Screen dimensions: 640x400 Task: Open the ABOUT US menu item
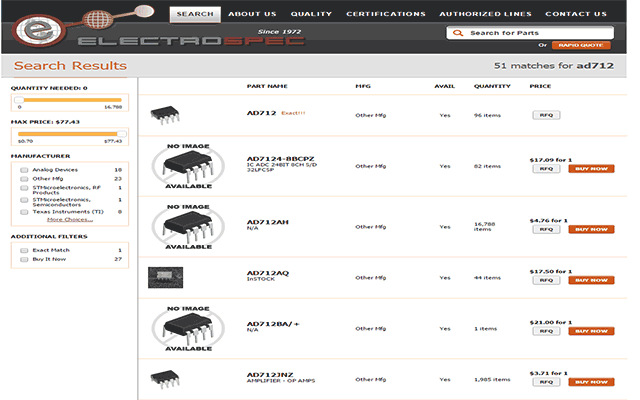[x=252, y=14]
